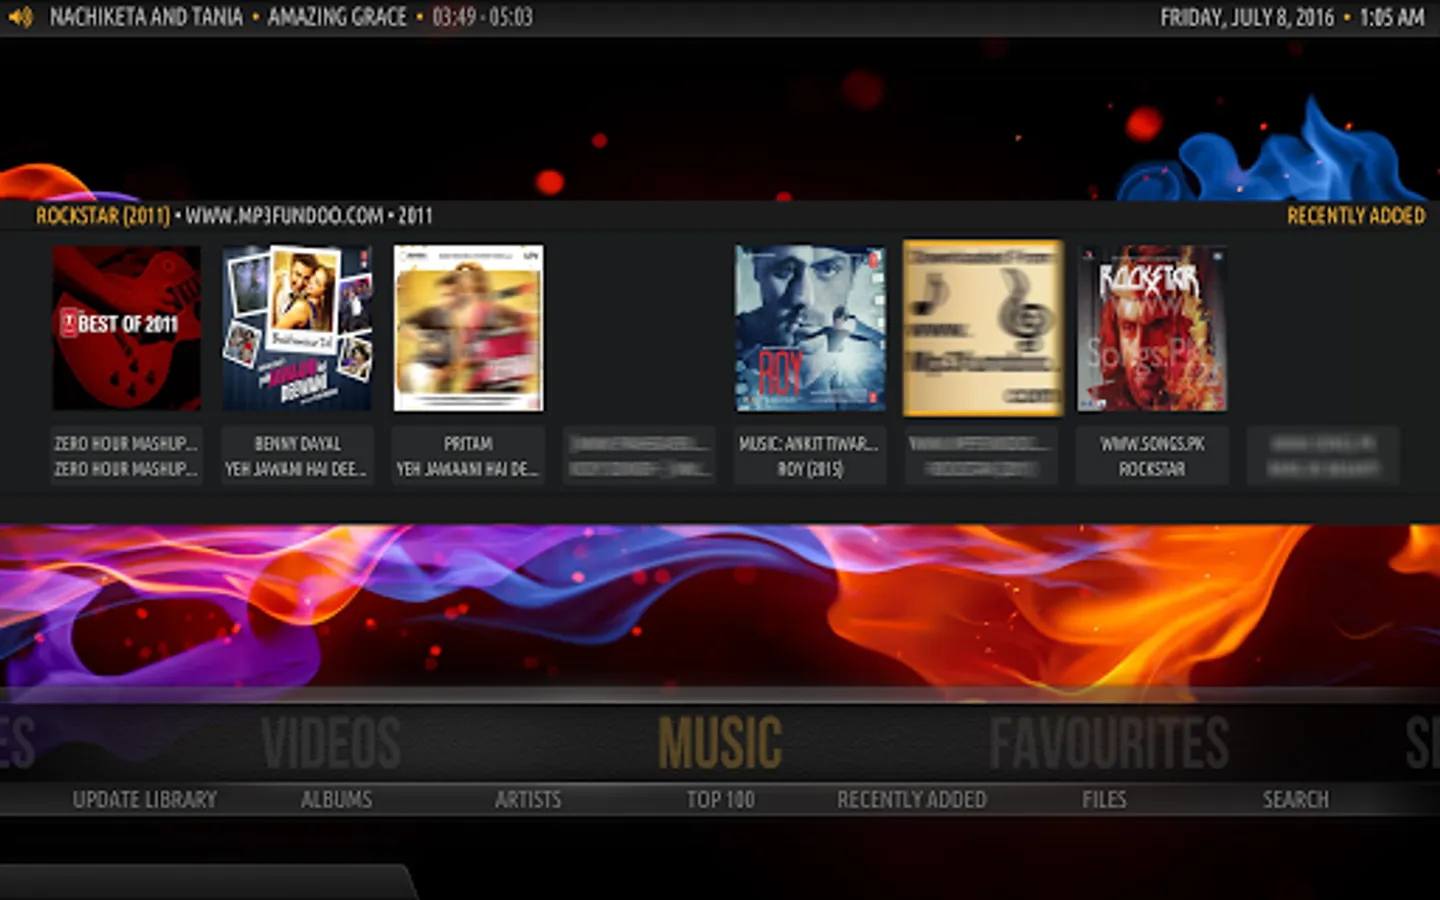Click the clock showing 1:05 AM
The image size is (1440, 900).
coord(1392,17)
